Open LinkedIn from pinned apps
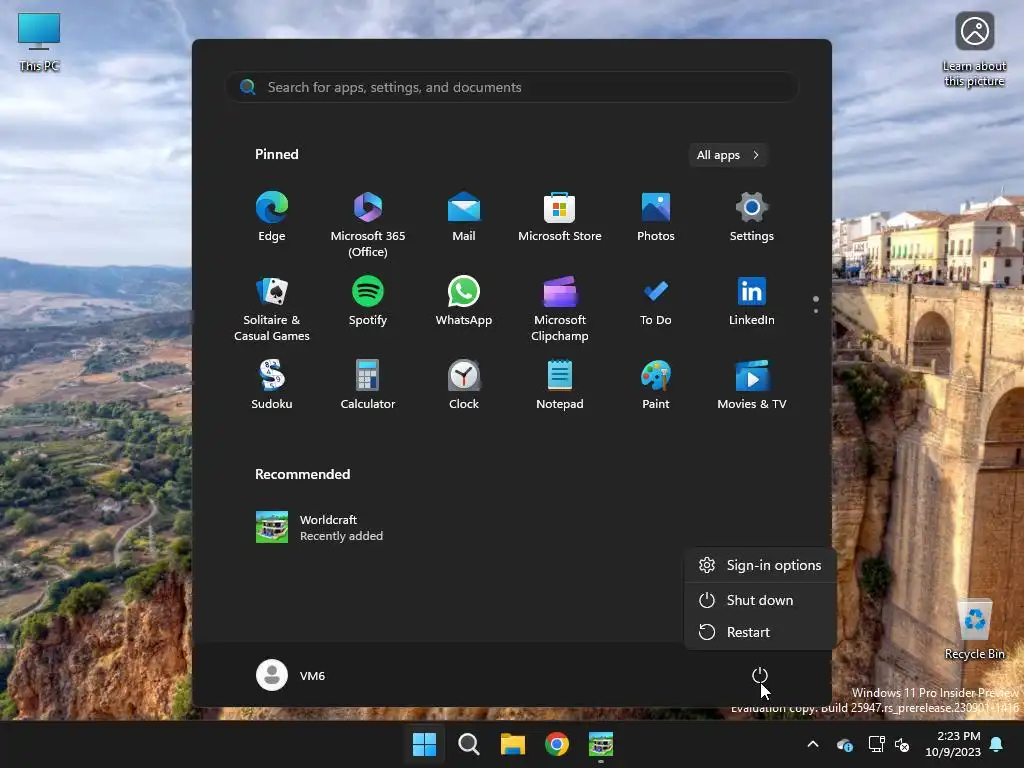This screenshot has width=1024, height=768. pos(752,302)
